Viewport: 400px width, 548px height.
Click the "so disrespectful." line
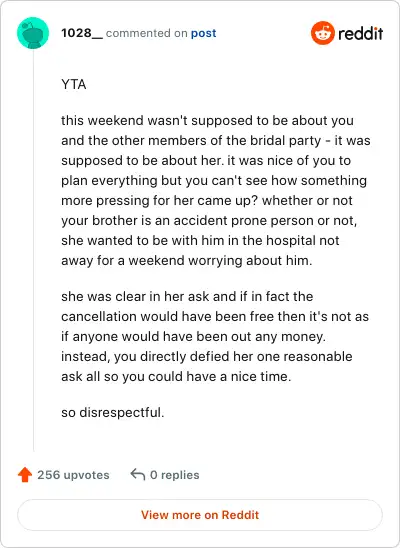112,412
